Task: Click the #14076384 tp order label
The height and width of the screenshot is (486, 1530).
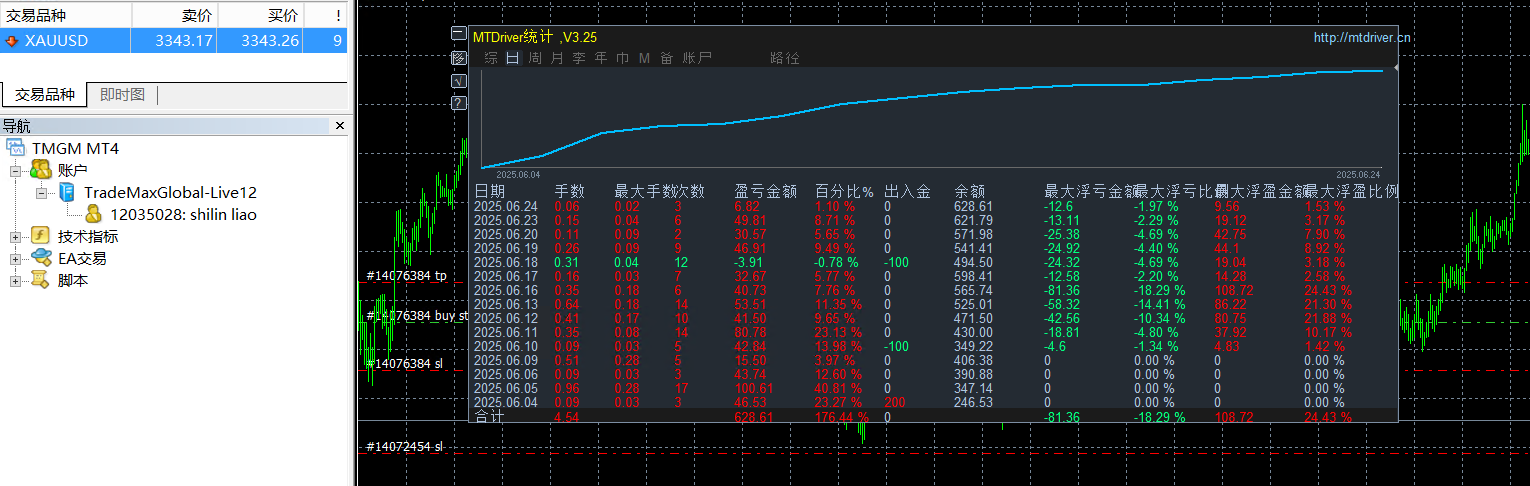Action: [406, 275]
